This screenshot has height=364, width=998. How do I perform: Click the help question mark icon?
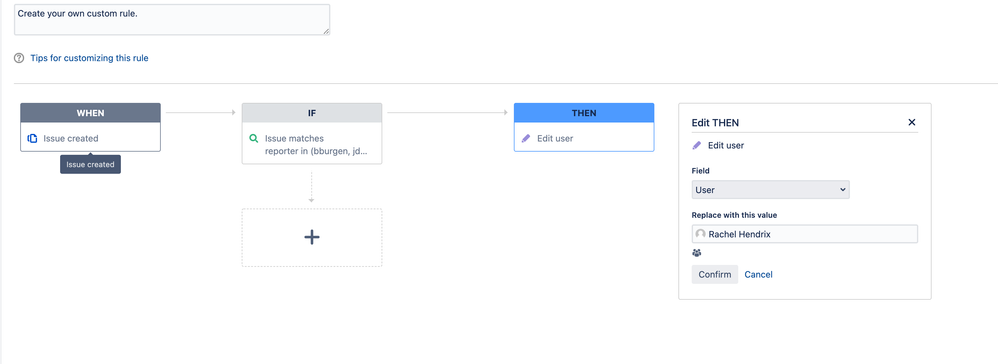(x=18, y=58)
